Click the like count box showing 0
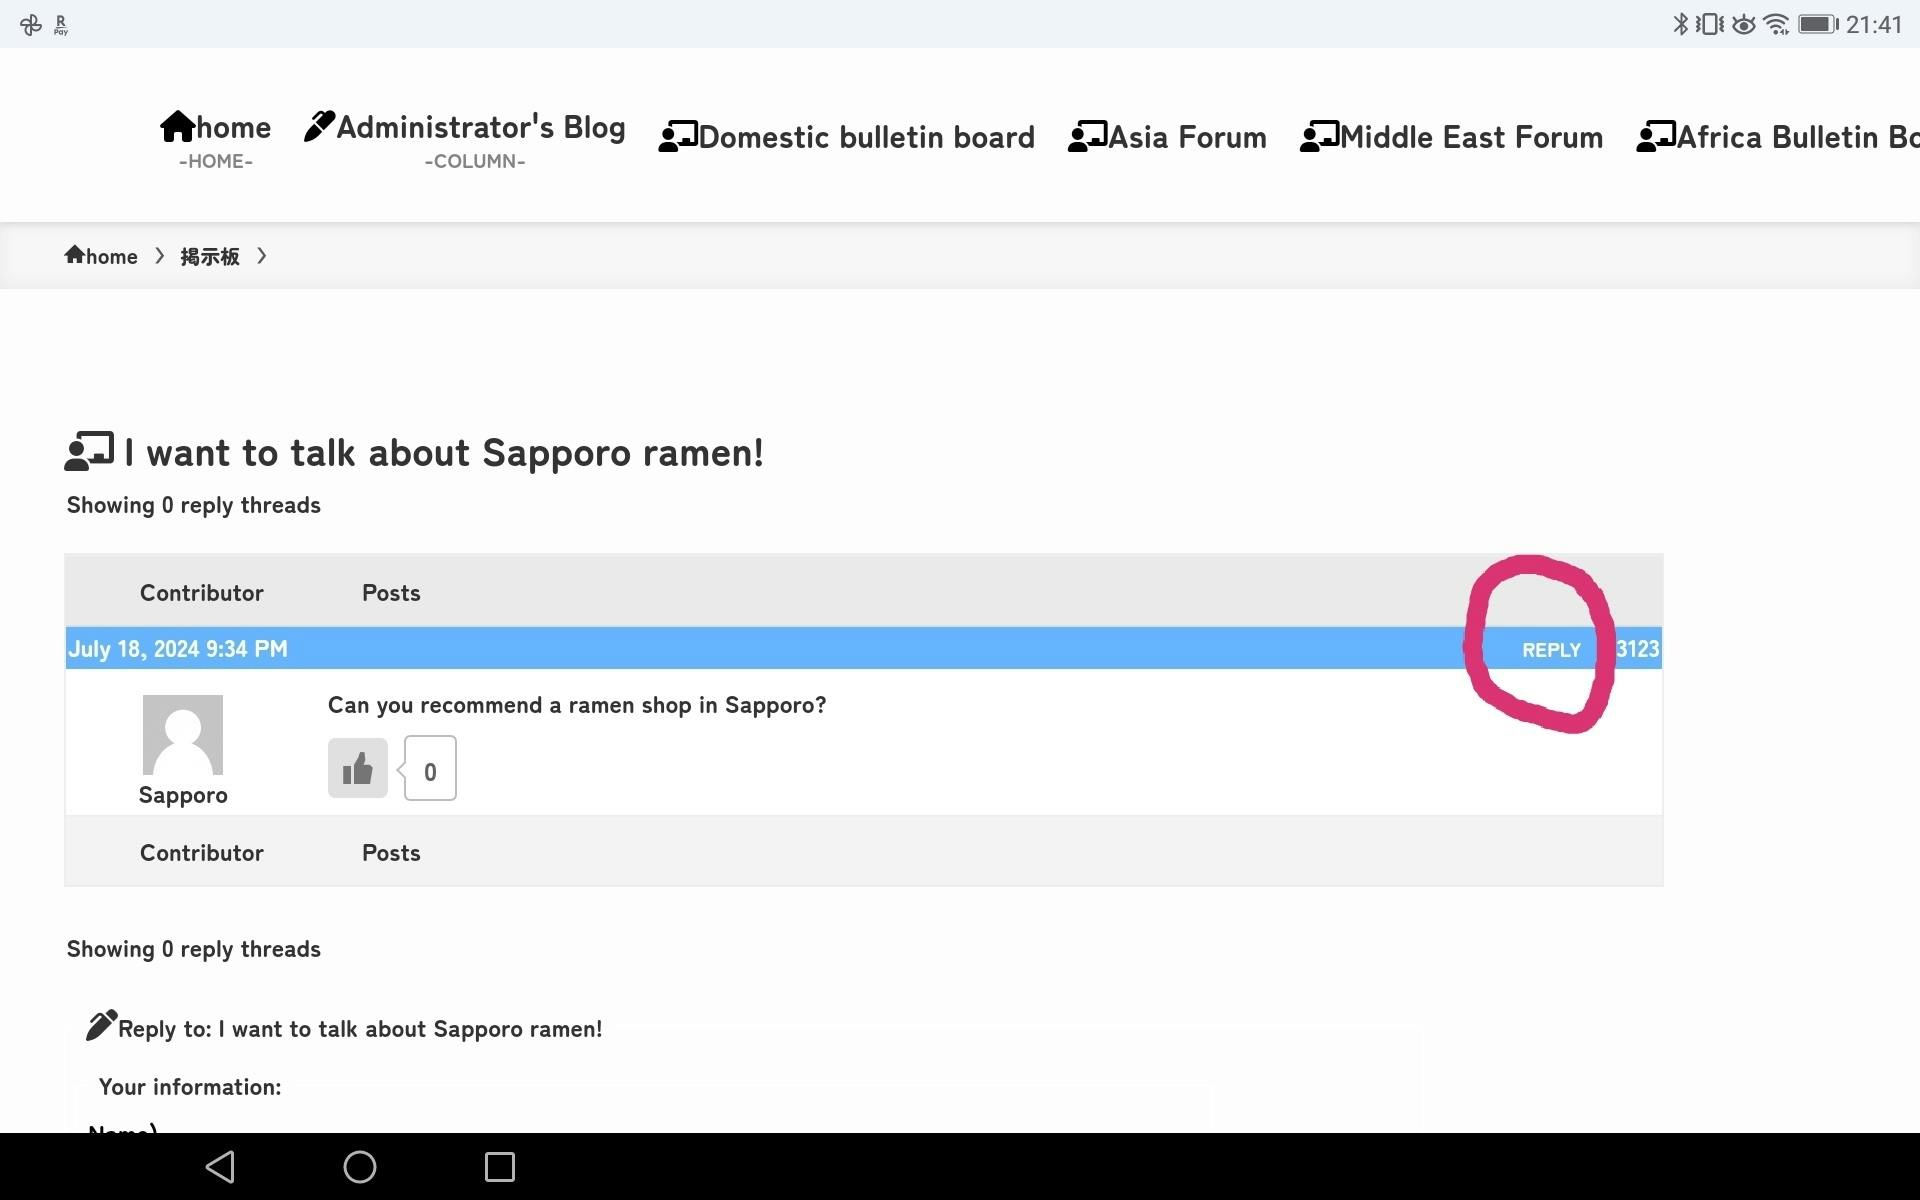Screen dimensions: 1920x1200 [430, 769]
